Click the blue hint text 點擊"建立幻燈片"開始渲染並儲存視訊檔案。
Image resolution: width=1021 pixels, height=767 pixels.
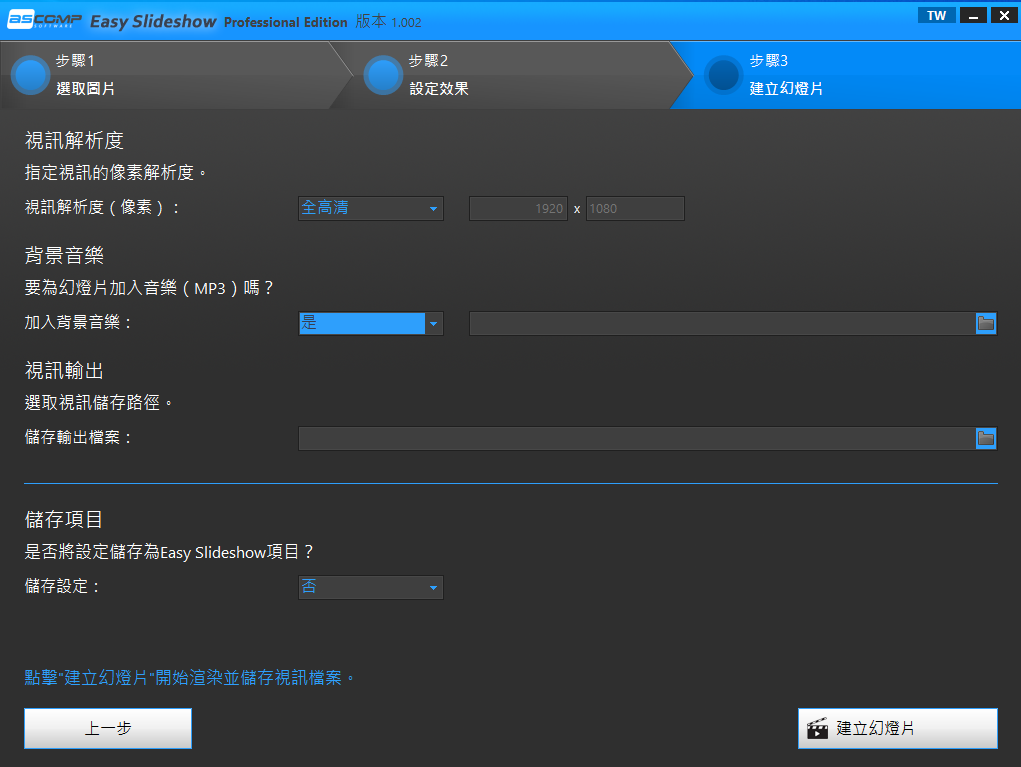(x=190, y=678)
